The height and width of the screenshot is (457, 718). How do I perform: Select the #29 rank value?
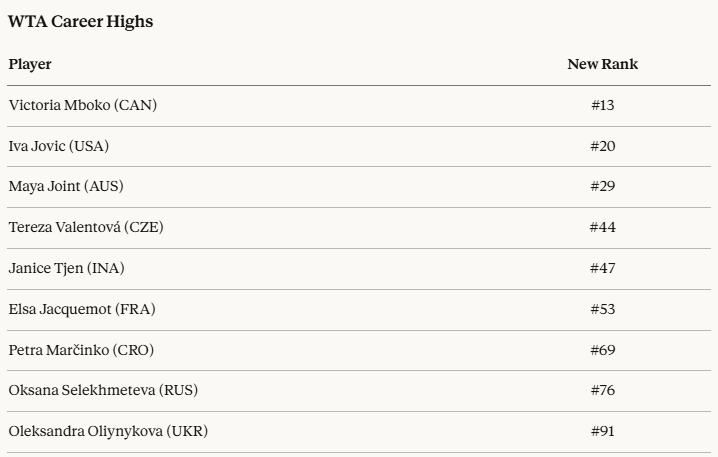point(602,187)
